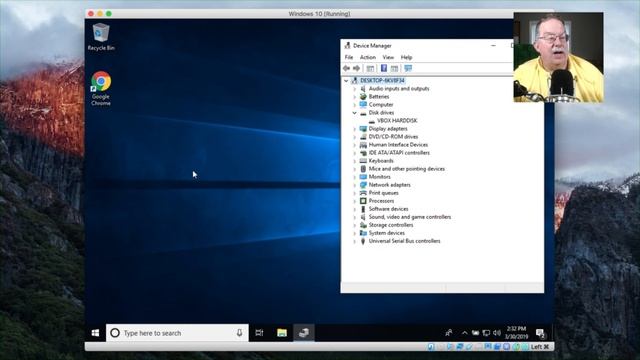Select the Print queues printer icon

(363, 193)
